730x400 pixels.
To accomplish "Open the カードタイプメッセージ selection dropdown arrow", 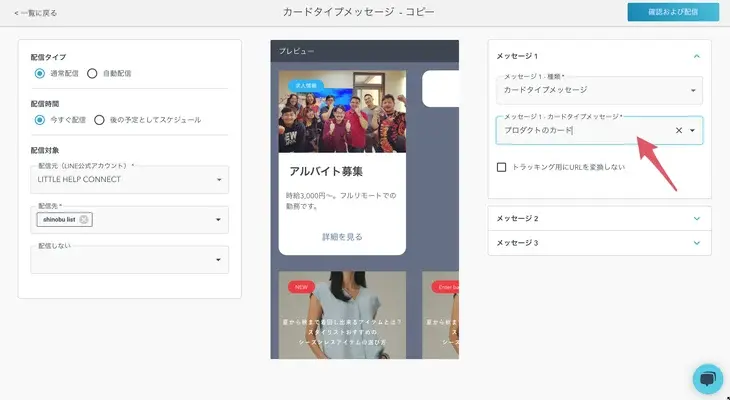I will (693, 130).
